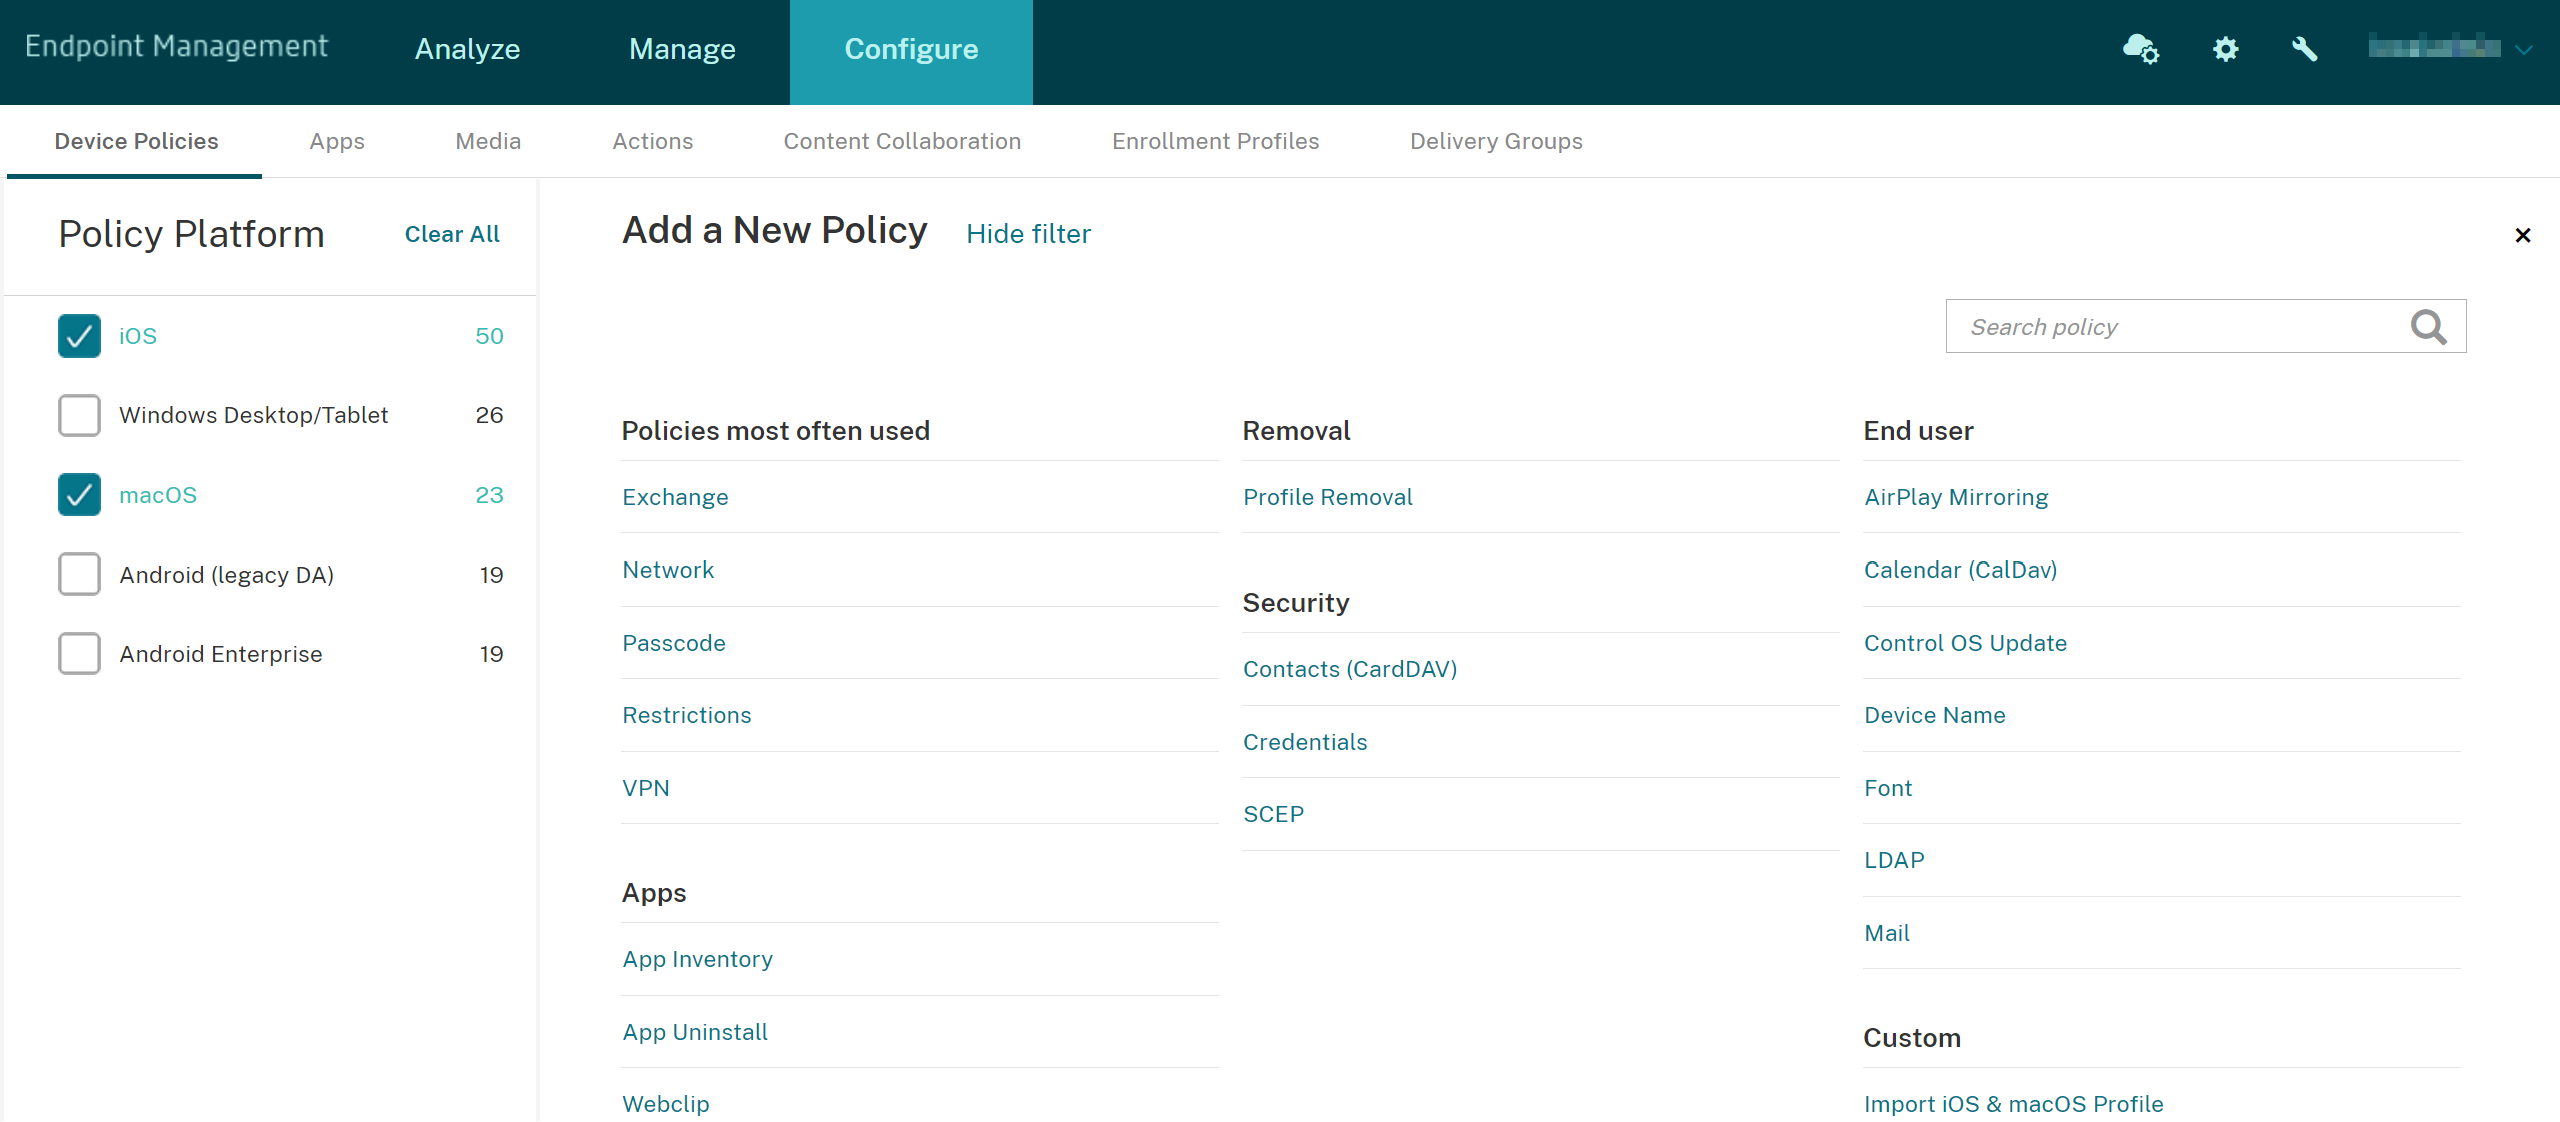Switch to the Analyze tab
Screen dimensions: 2560x1122
(x=467, y=49)
